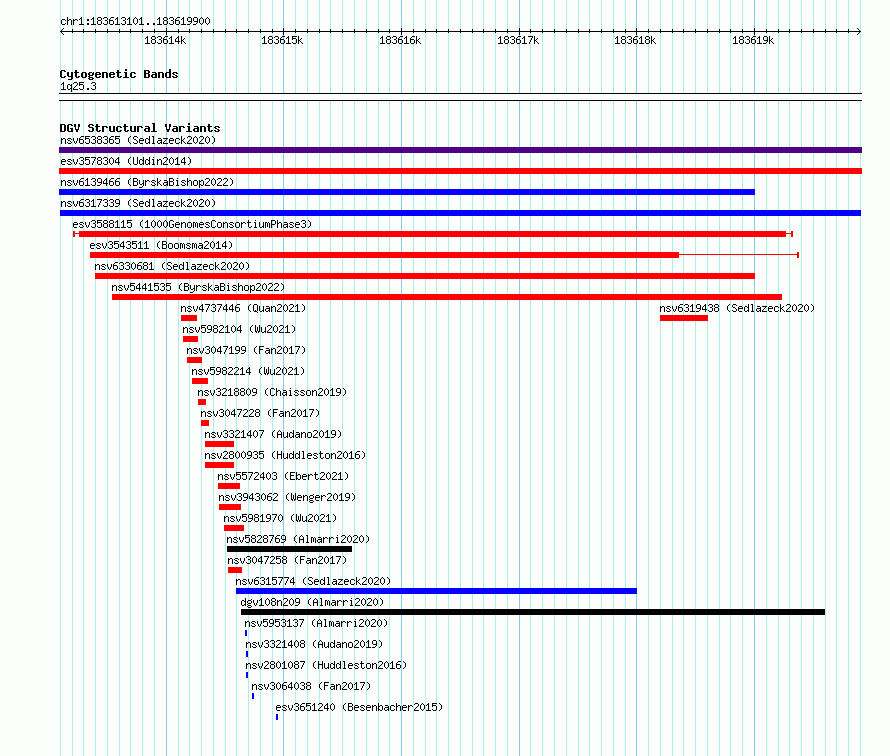
Task: Click the nsv6139466 (ByrskaBishop2022) label
Action: [147, 182]
